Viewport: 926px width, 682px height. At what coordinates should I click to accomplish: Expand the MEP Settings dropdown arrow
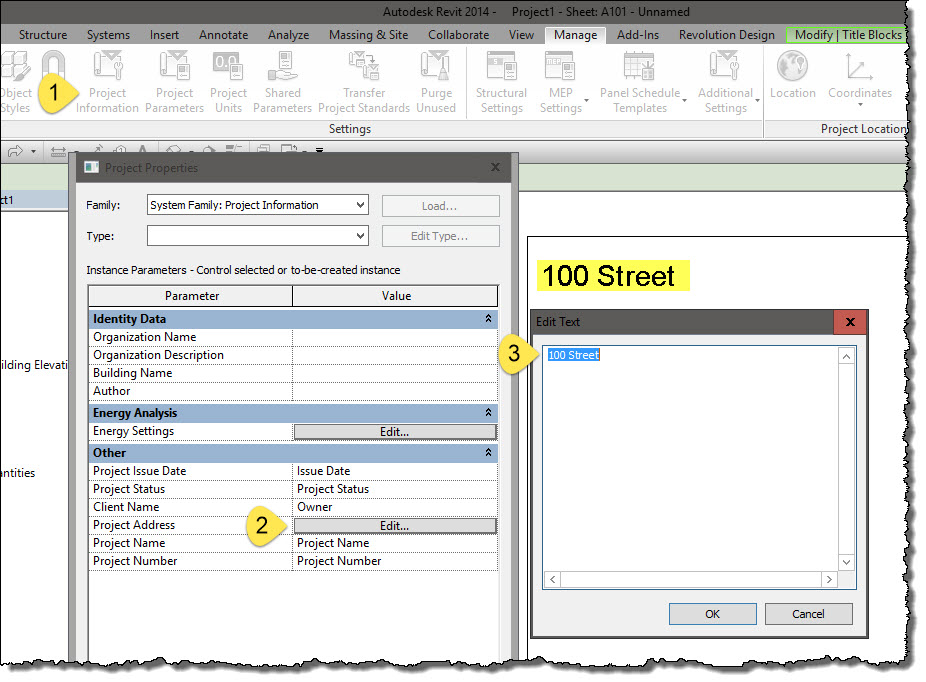pos(586,101)
